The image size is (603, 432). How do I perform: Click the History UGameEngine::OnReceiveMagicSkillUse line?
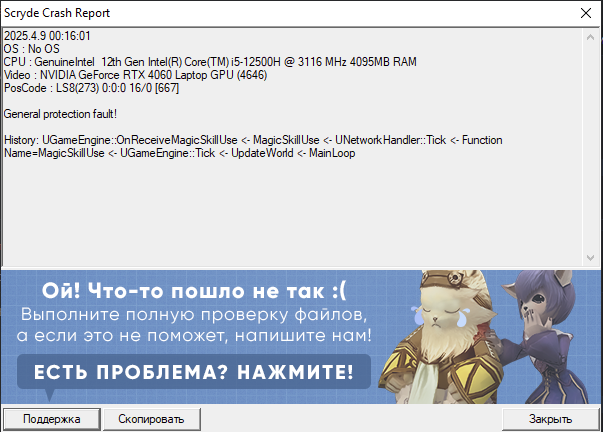click(x=253, y=140)
